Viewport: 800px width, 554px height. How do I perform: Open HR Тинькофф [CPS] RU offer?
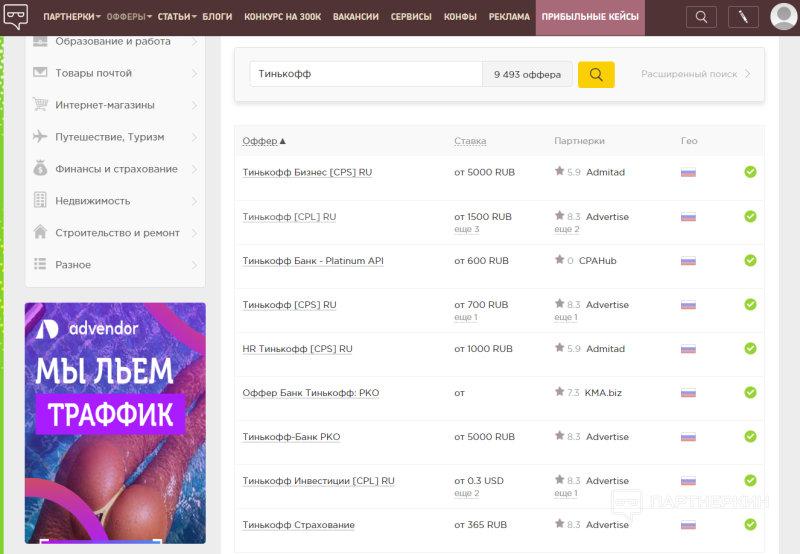(297, 349)
